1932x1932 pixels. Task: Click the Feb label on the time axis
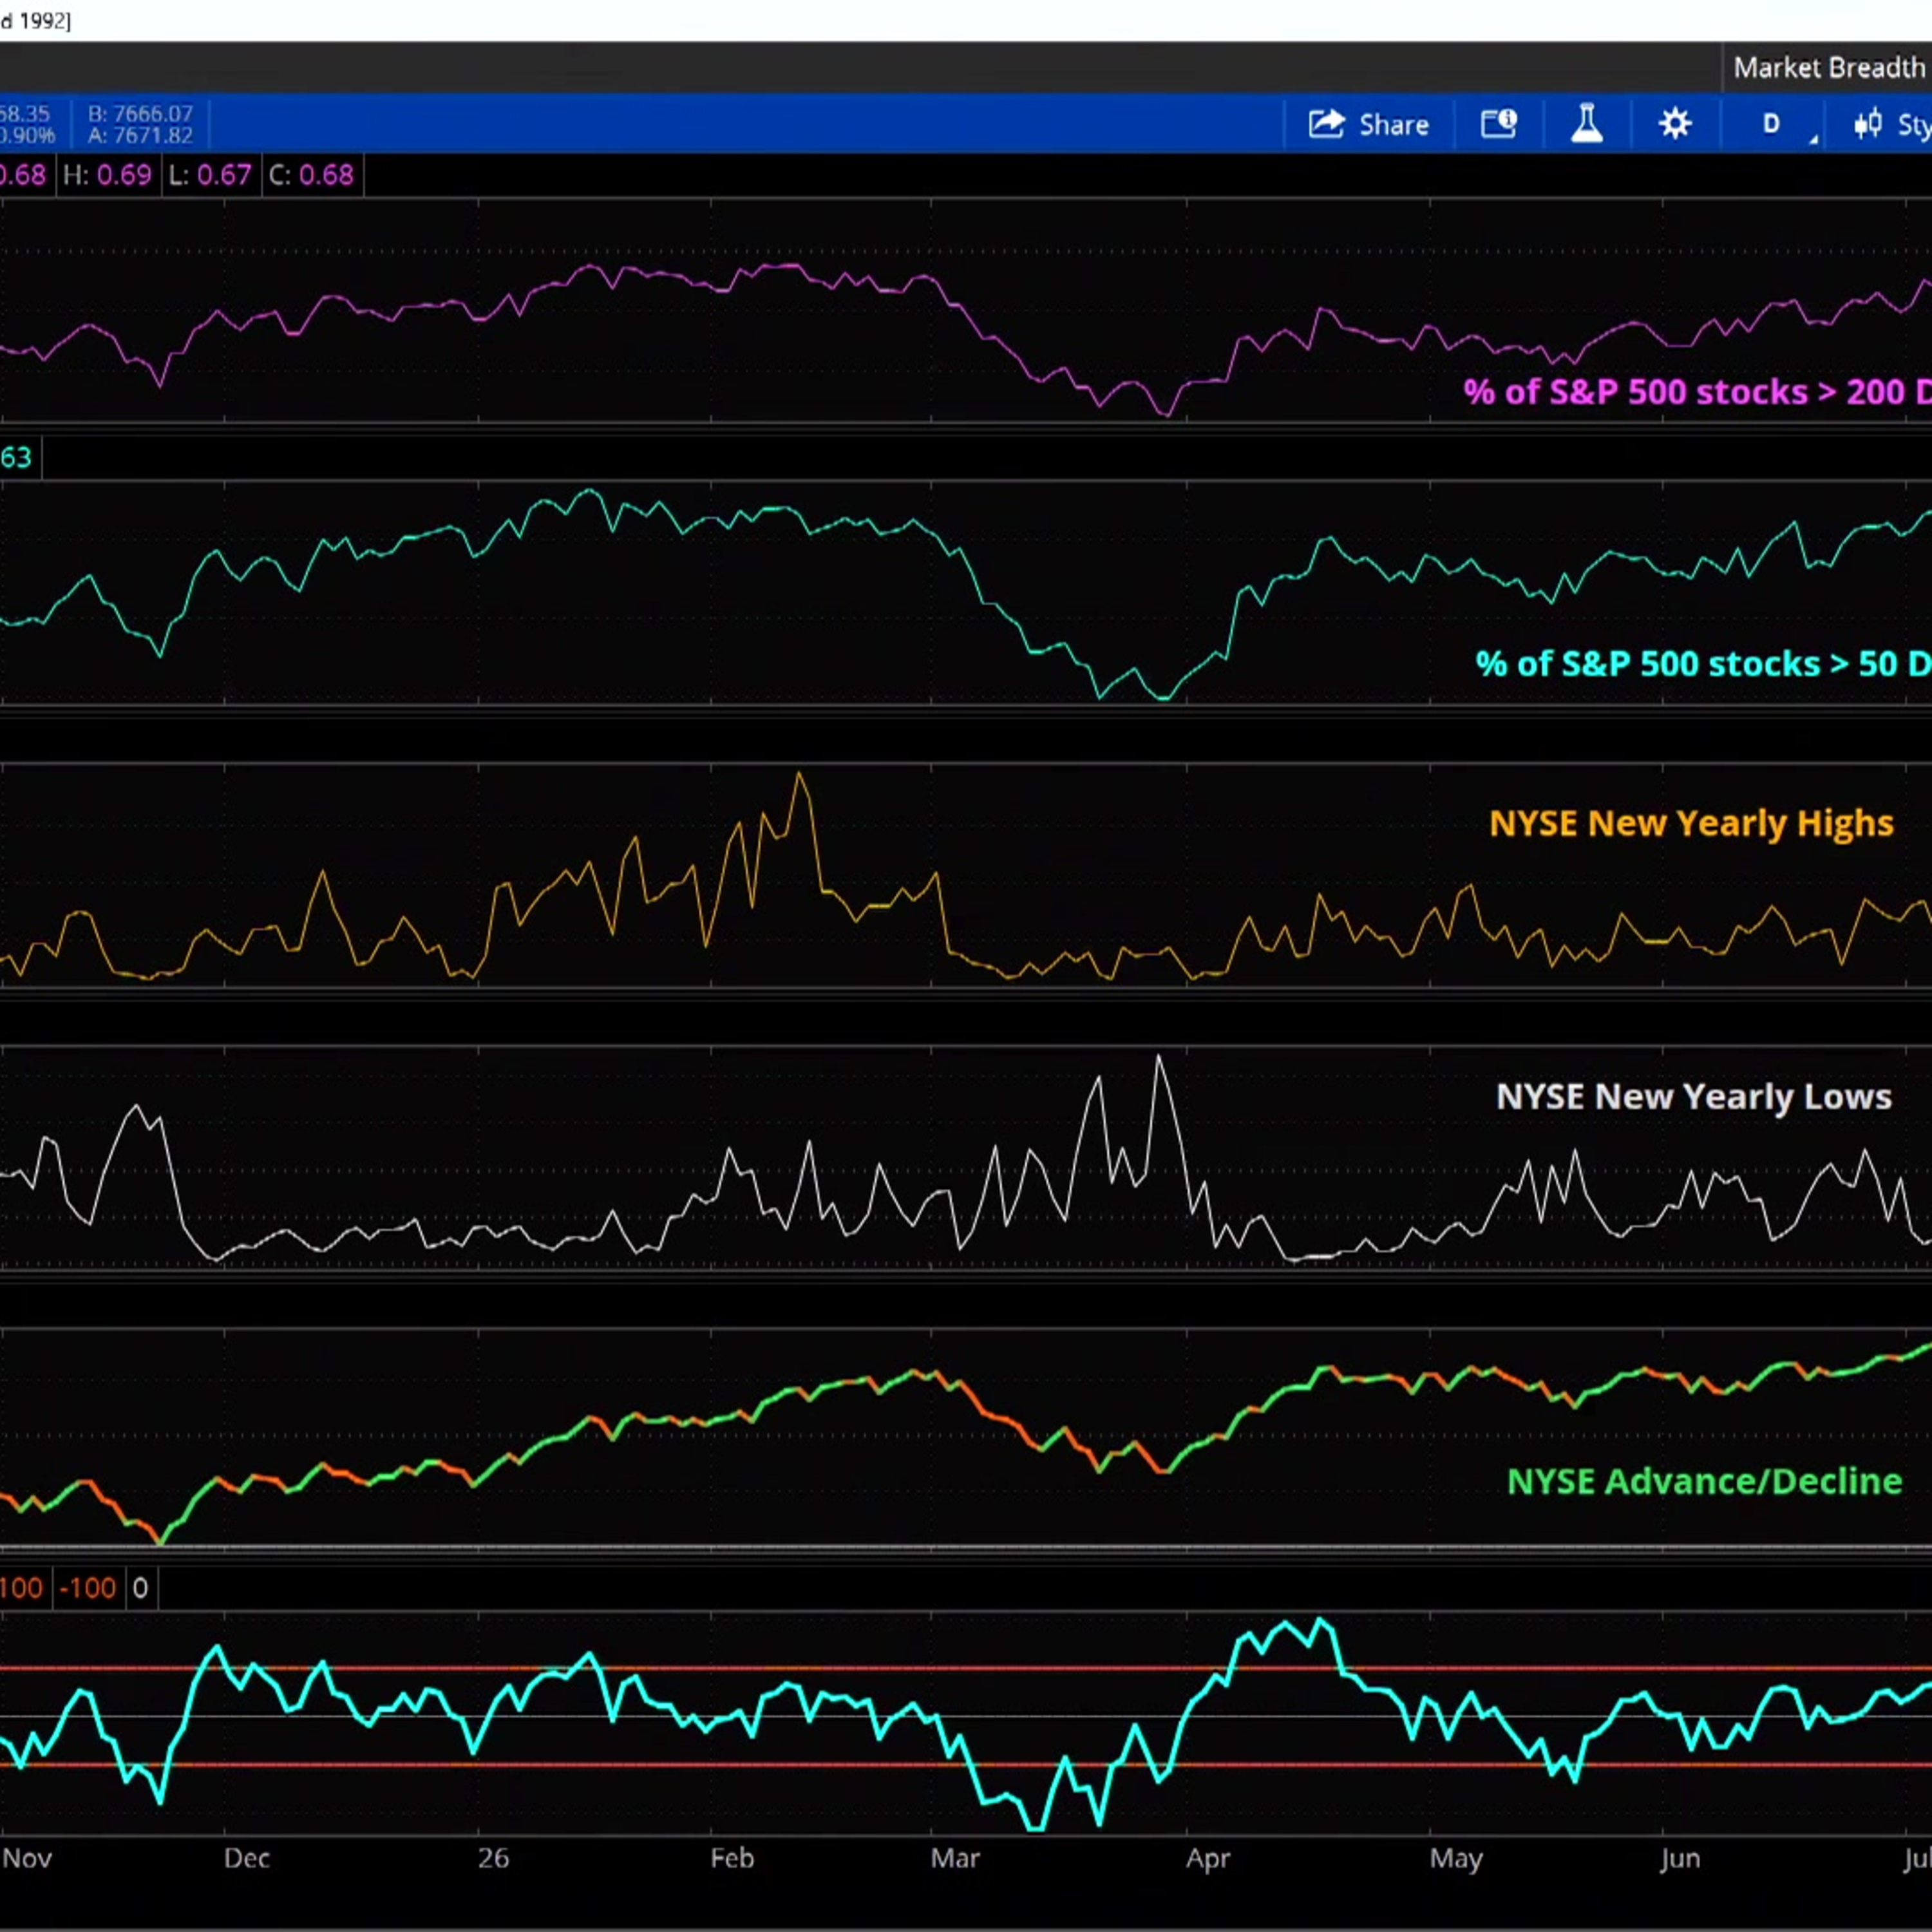(x=732, y=1858)
